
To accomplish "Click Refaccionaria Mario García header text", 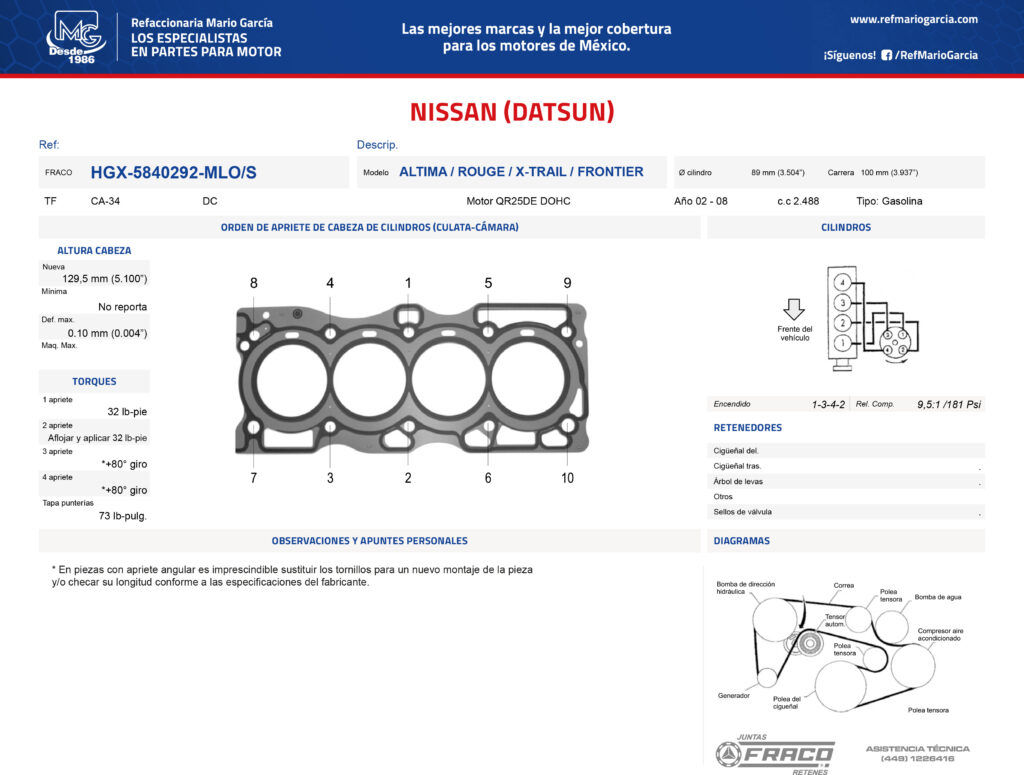I will coord(202,23).
